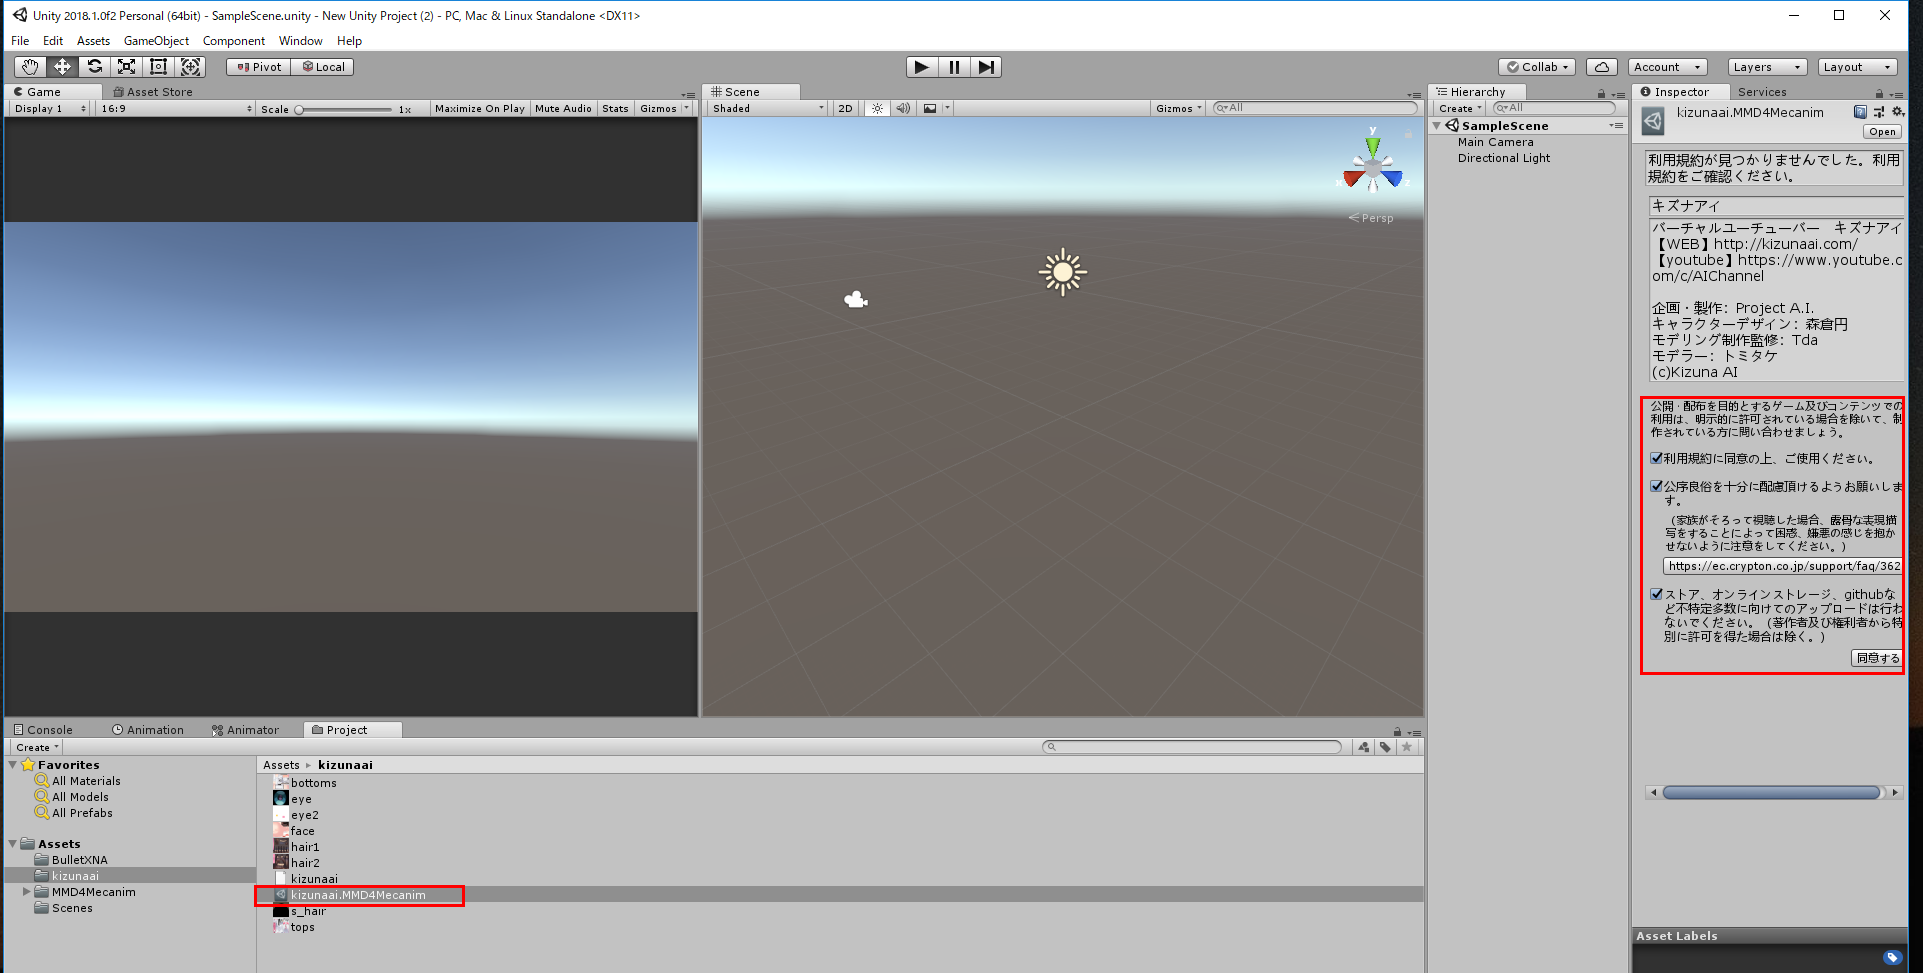
Task: Open the Collab dropdown
Action: click(x=1537, y=67)
